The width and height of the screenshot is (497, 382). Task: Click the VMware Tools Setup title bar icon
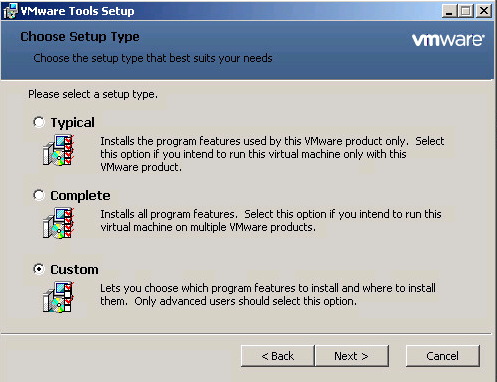(x=10, y=11)
